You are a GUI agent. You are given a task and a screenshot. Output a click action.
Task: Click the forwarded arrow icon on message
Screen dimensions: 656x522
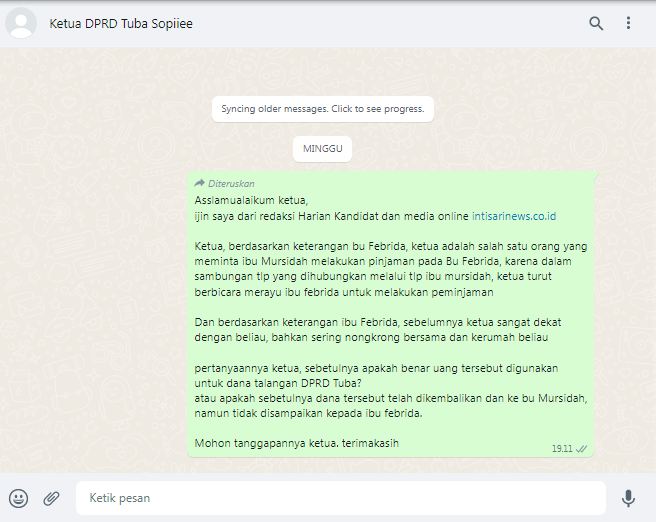tap(200, 183)
